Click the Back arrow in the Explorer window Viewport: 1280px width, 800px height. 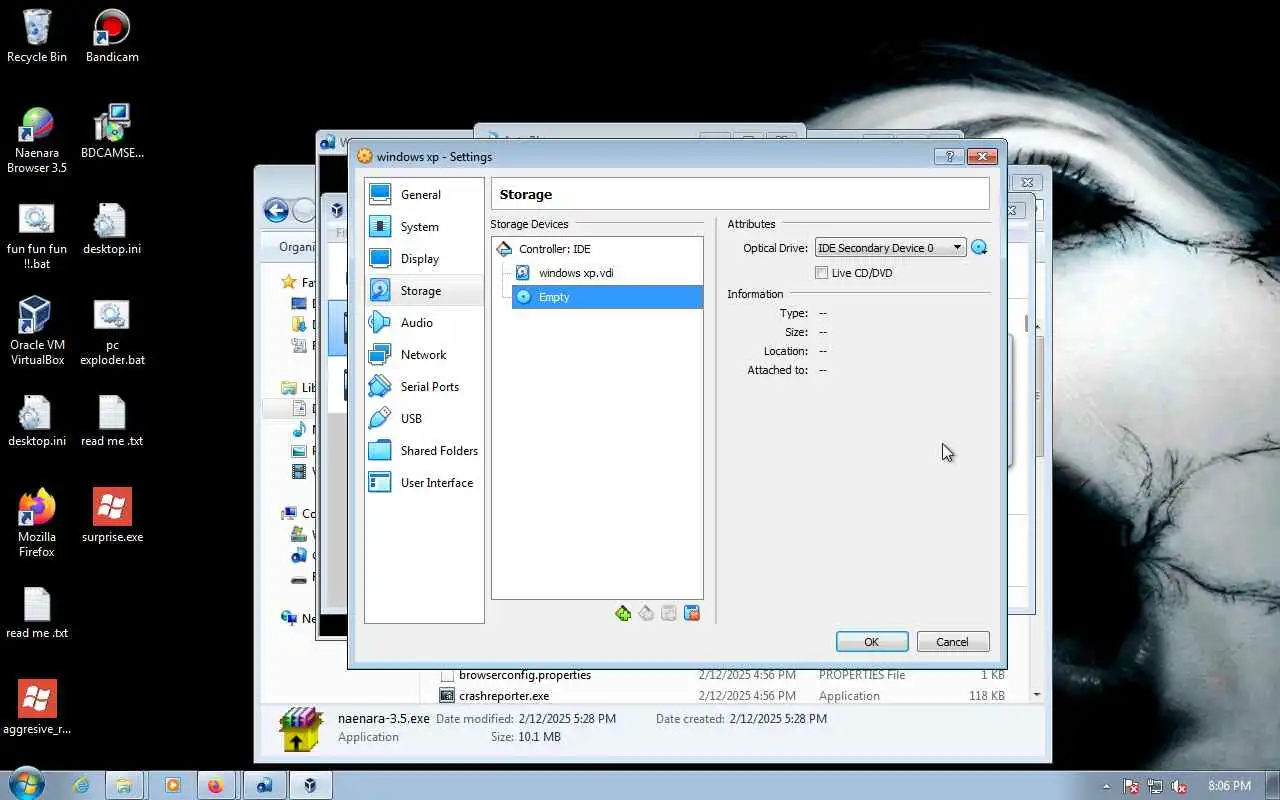tap(276, 210)
